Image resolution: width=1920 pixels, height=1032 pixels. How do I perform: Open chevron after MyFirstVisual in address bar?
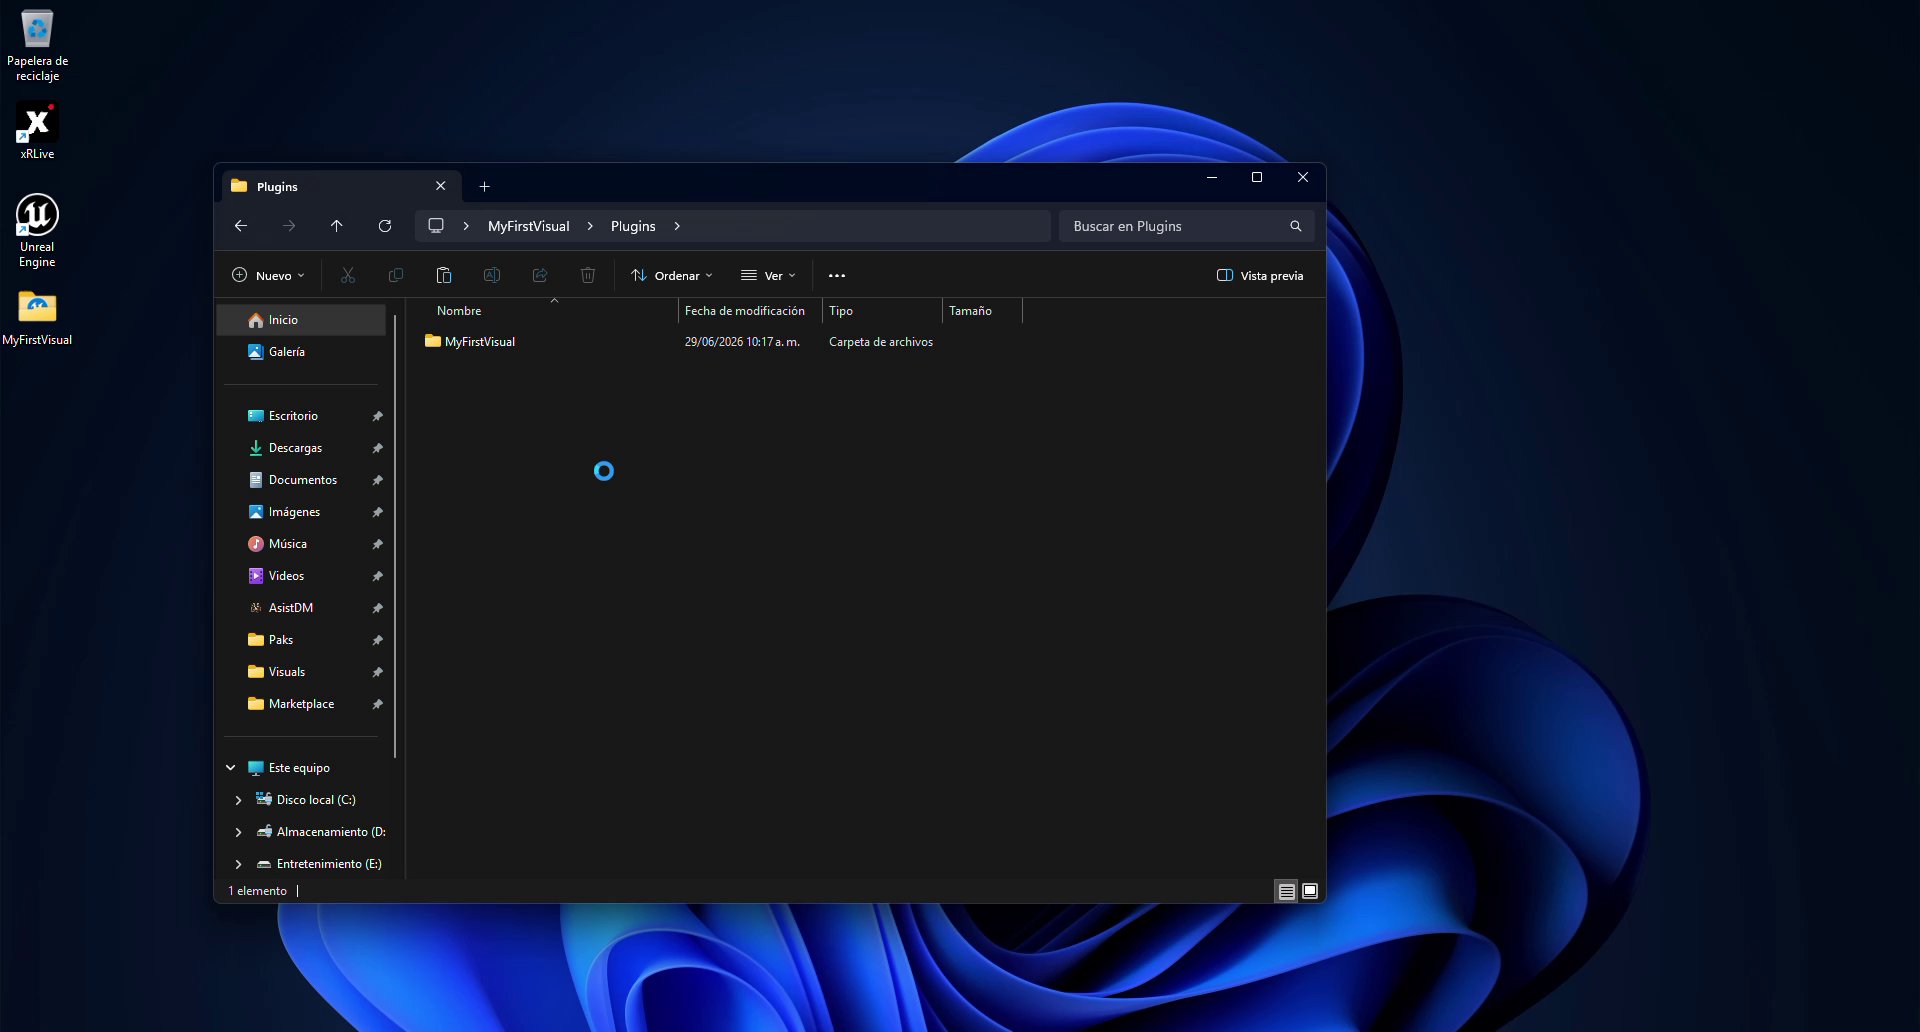[590, 226]
